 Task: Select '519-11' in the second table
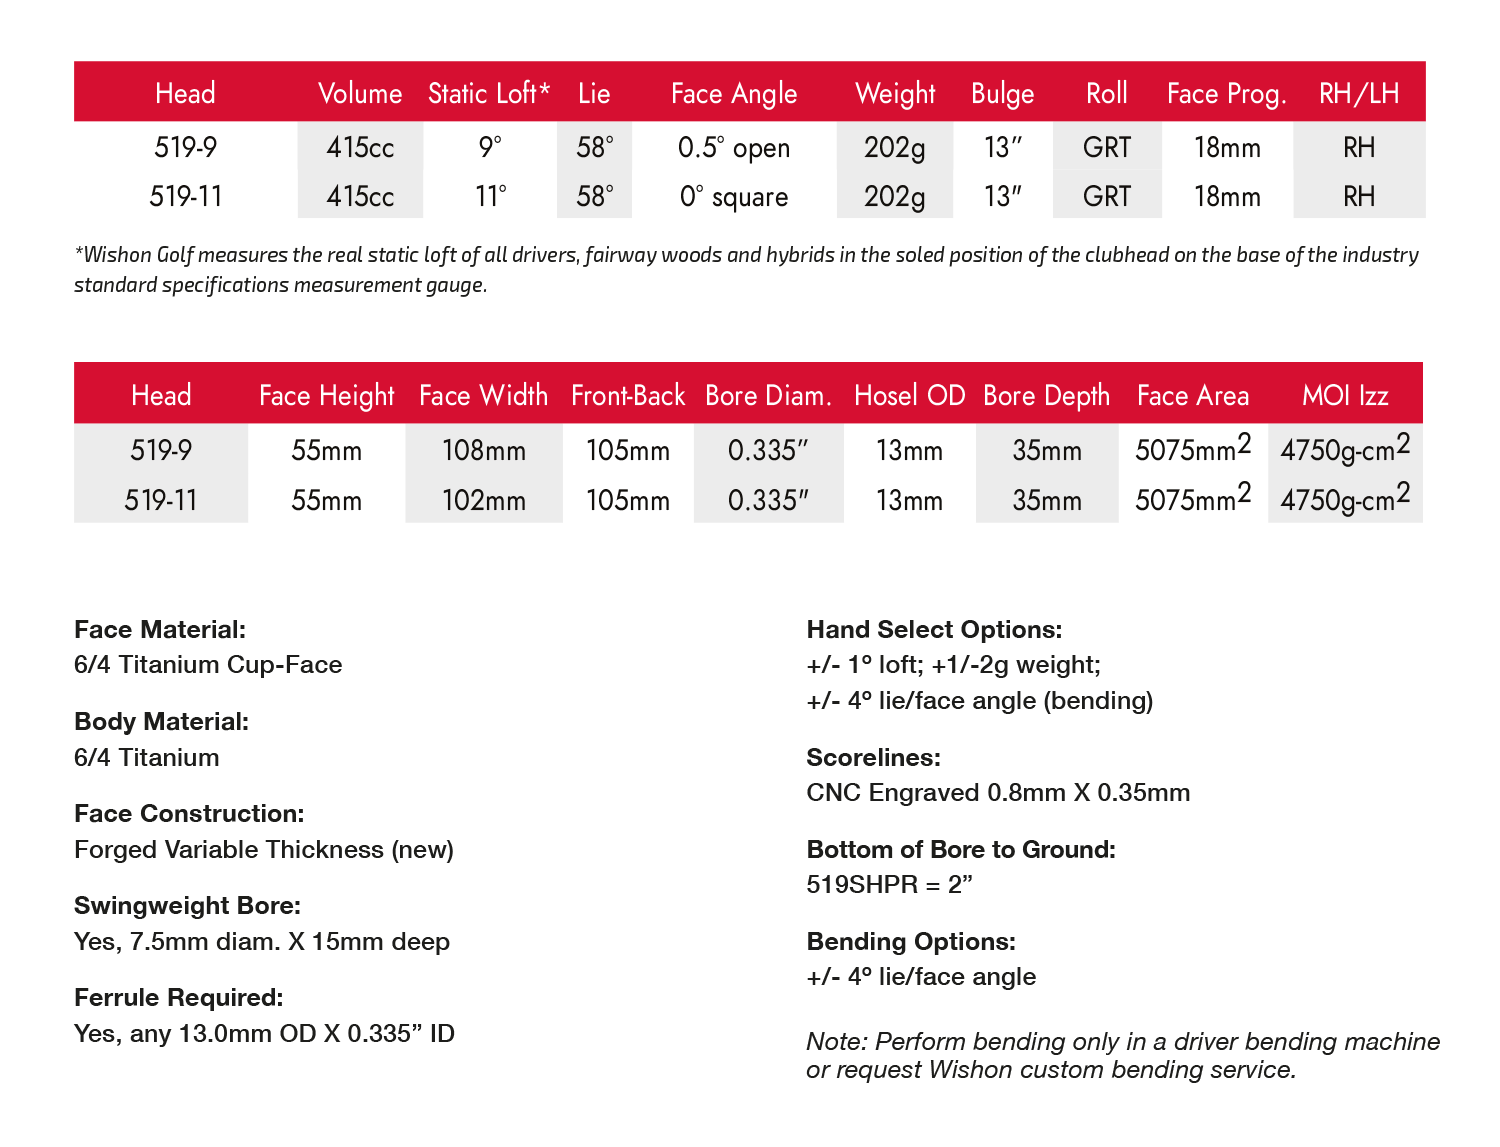pyautogui.click(x=161, y=499)
